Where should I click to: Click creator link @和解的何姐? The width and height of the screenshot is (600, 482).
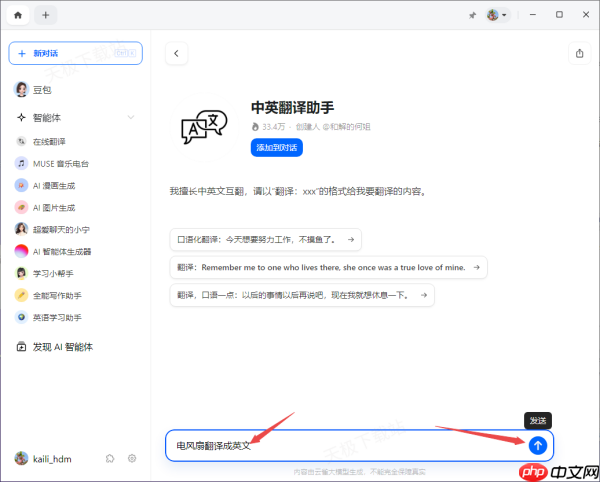(x=346, y=127)
